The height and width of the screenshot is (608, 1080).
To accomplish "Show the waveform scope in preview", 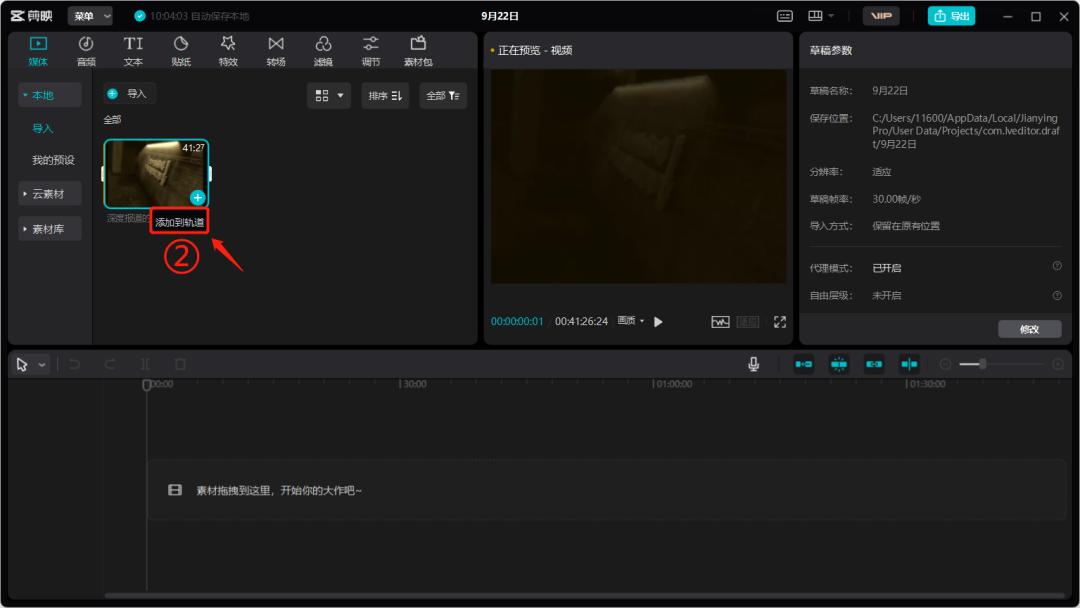I will pos(720,322).
